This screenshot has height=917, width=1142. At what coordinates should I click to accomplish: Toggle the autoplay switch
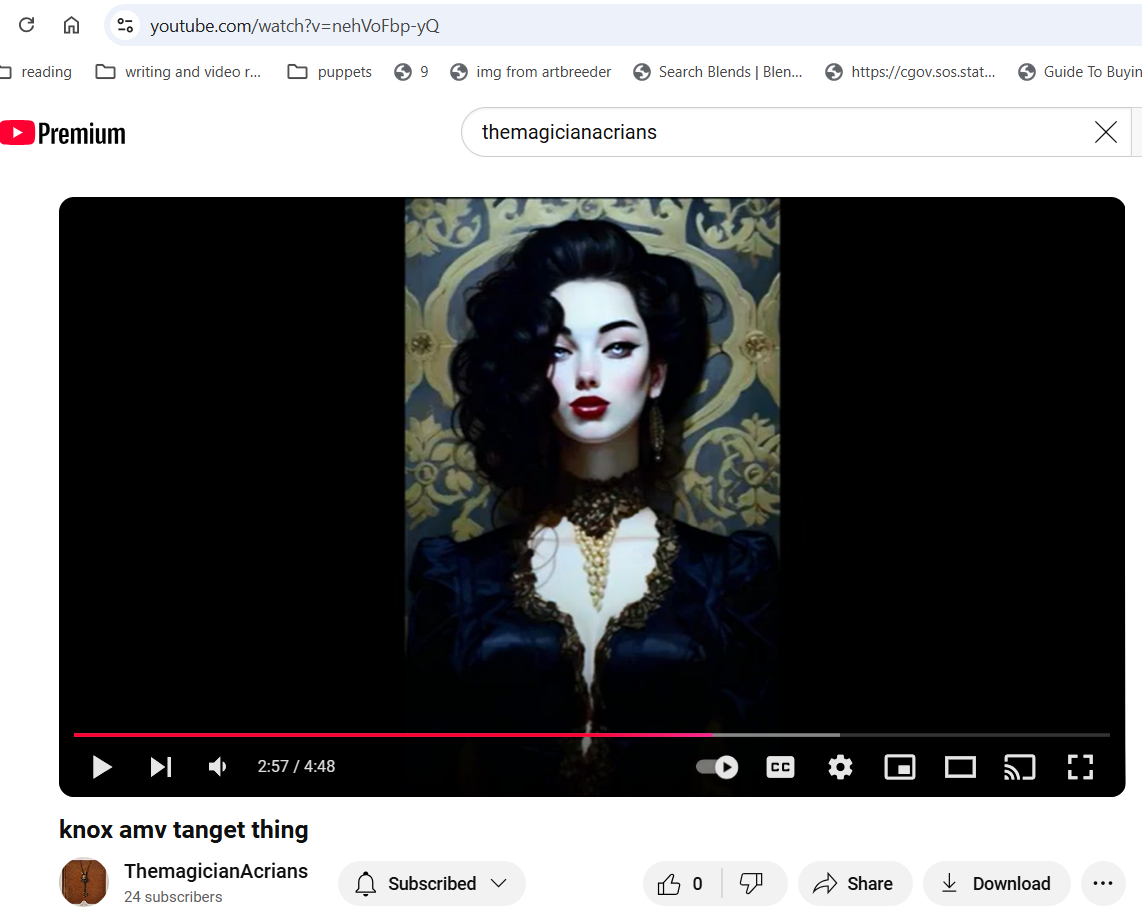coord(717,767)
